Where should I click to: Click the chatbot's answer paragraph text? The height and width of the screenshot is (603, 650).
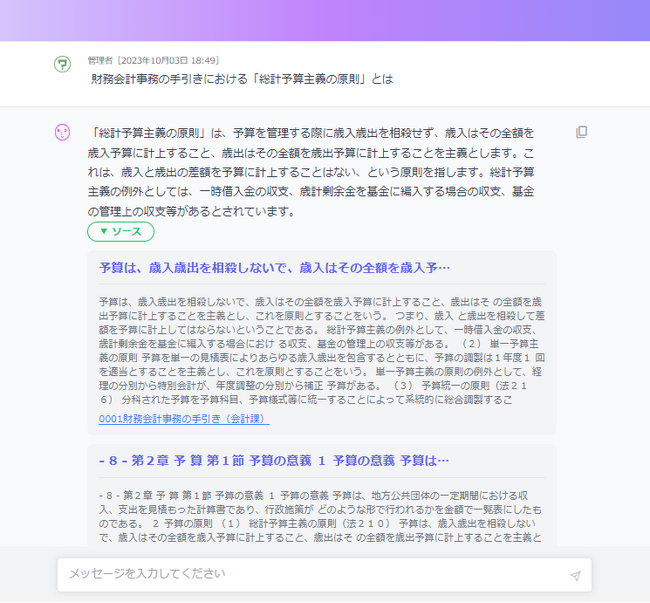pyautogui.click(x=310, y=171)
